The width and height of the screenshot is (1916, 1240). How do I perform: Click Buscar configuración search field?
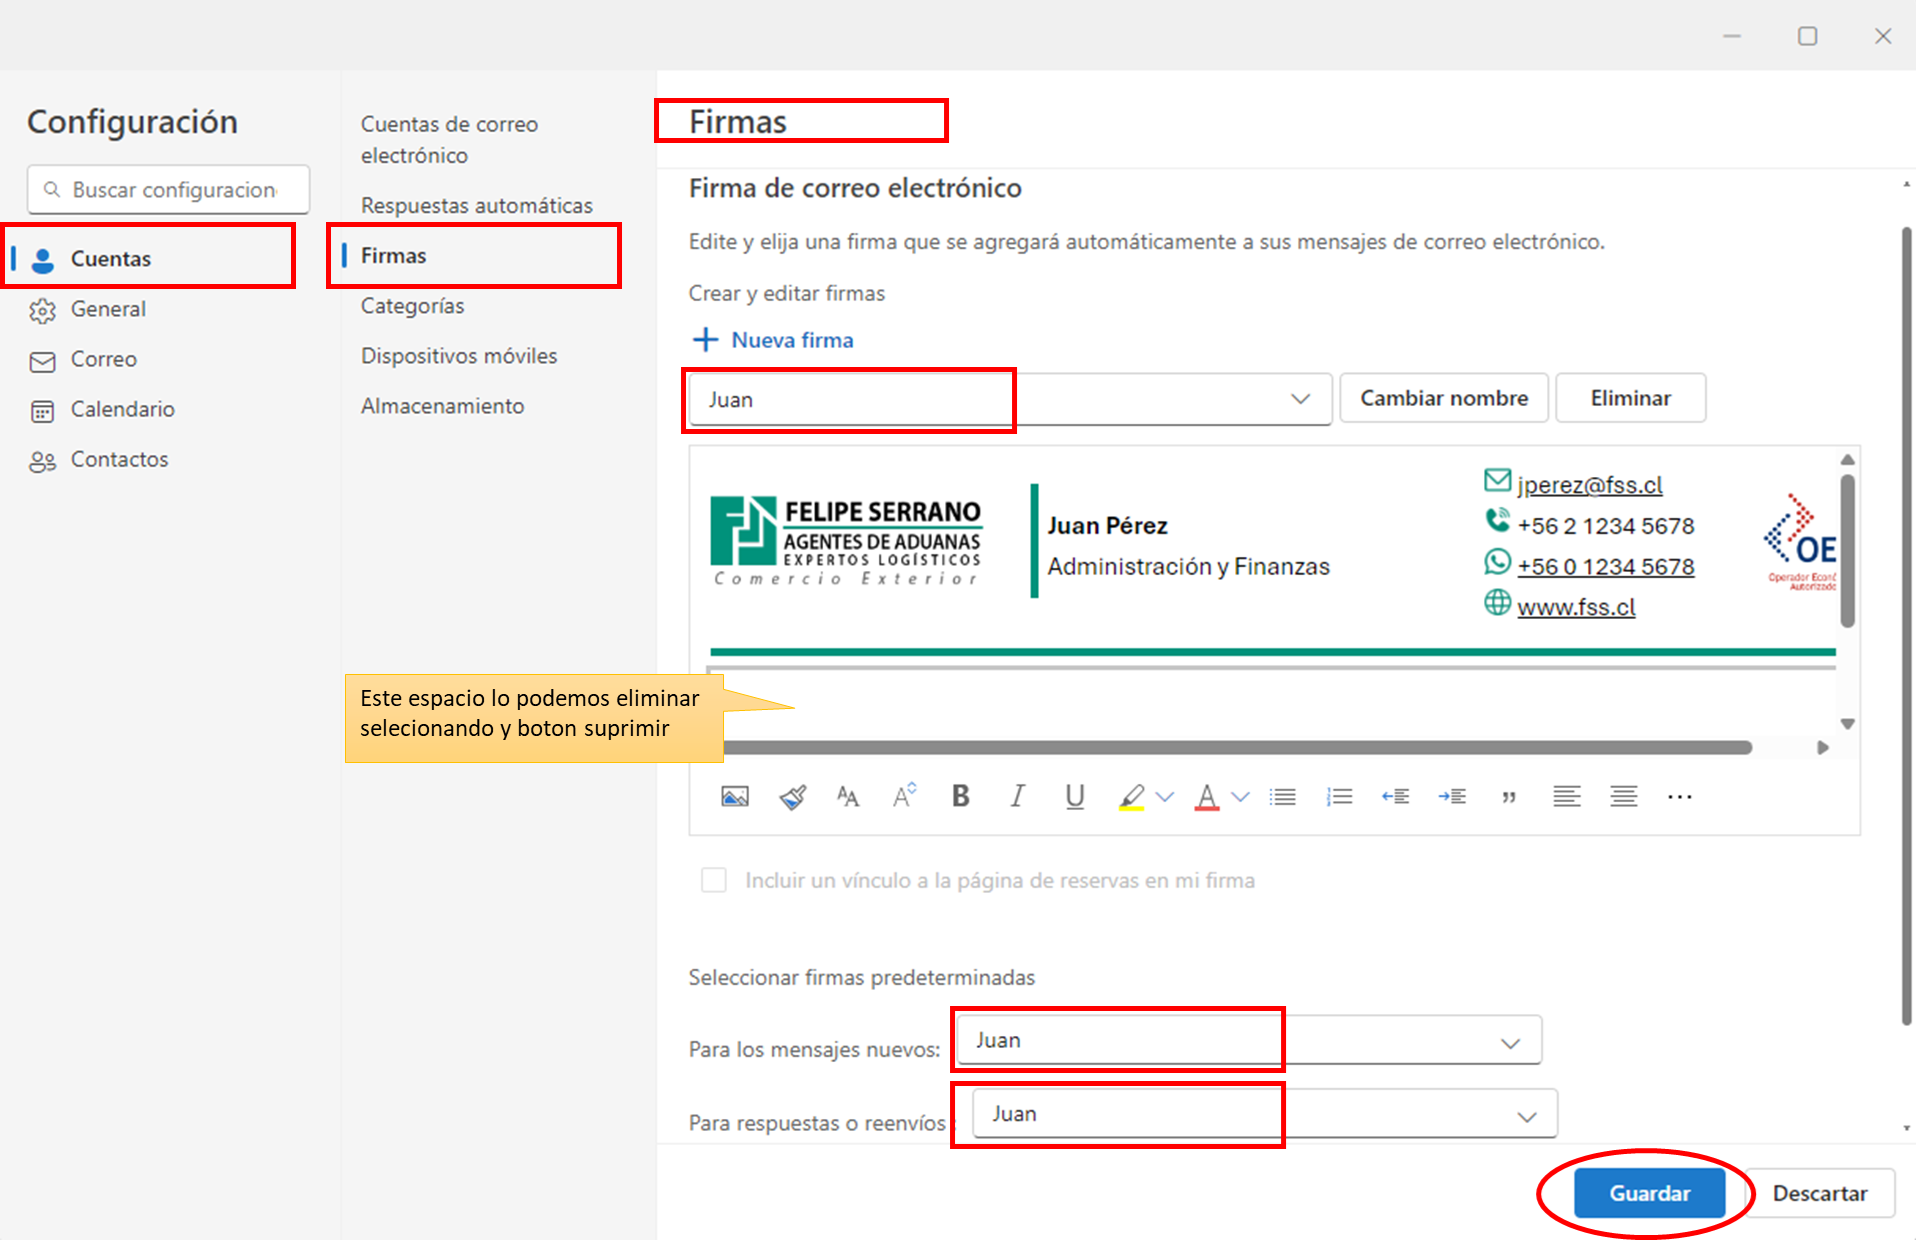point(168,189)
